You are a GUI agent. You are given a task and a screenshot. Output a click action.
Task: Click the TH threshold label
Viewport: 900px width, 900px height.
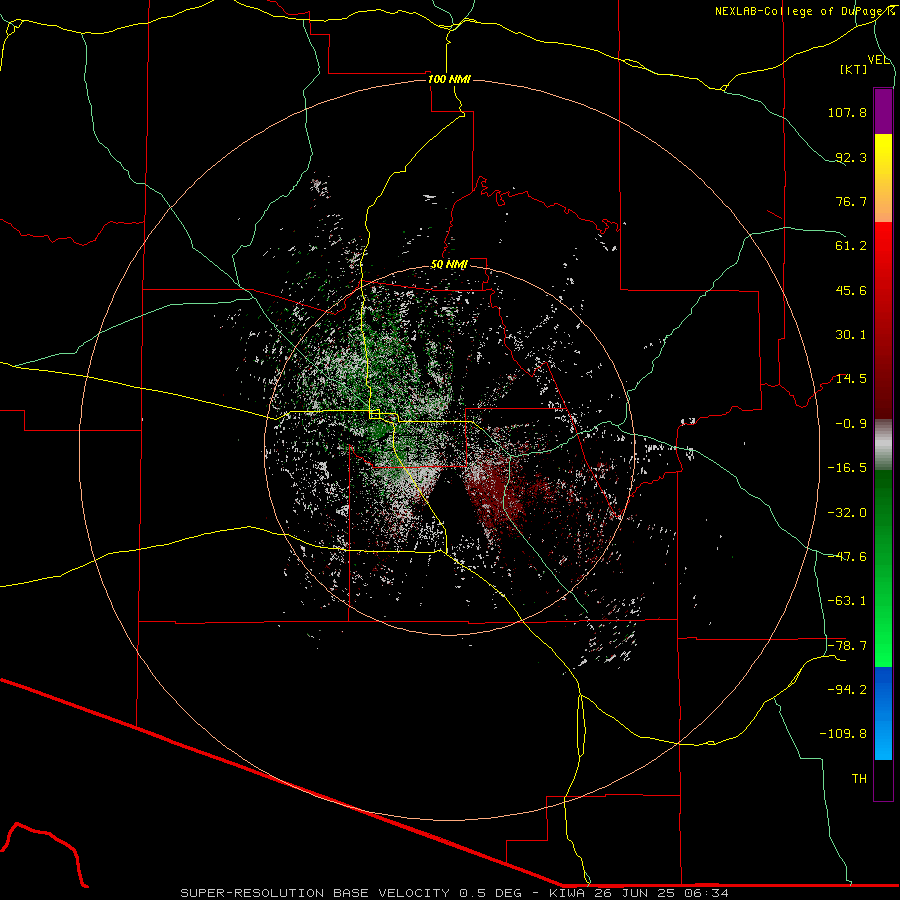point(859,779)
